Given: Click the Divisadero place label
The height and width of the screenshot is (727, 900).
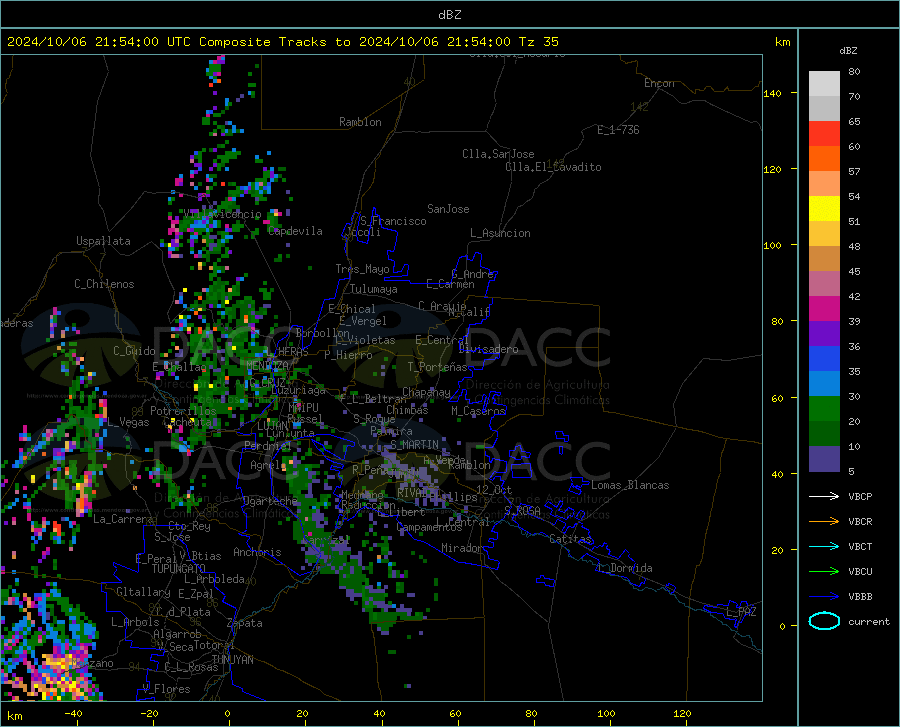Looking at the screenshot, I should tap(488, 349).
